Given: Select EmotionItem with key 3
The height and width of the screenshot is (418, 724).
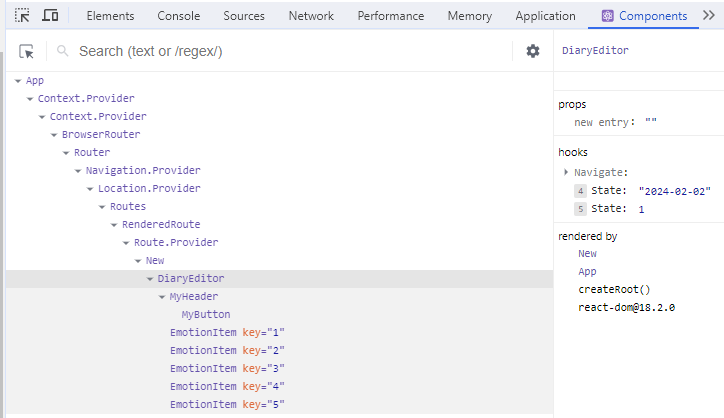Looking at the screenshot, I should click(x=227, y=368).
